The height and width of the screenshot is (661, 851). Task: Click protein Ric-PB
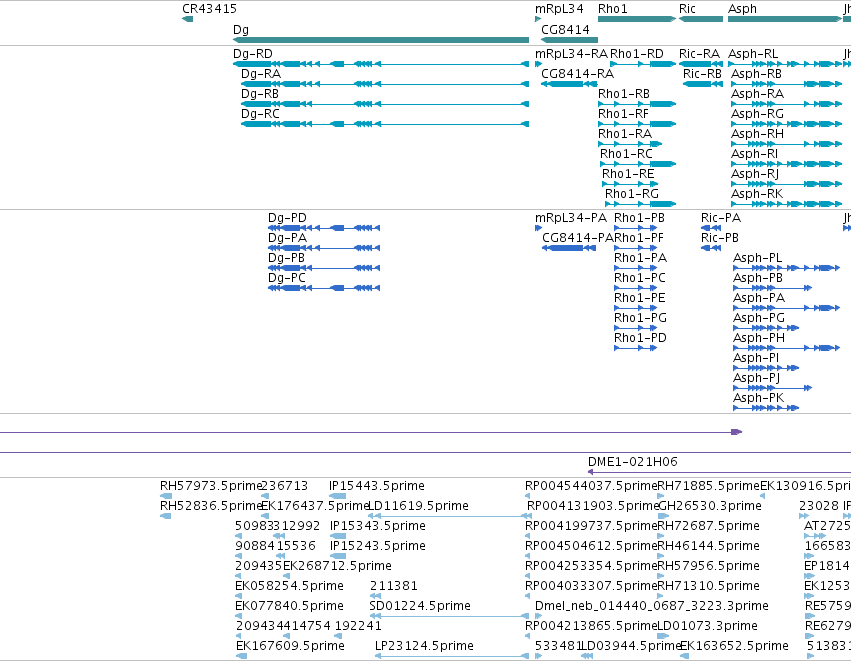pyautogui.click(x=711, y=248)
